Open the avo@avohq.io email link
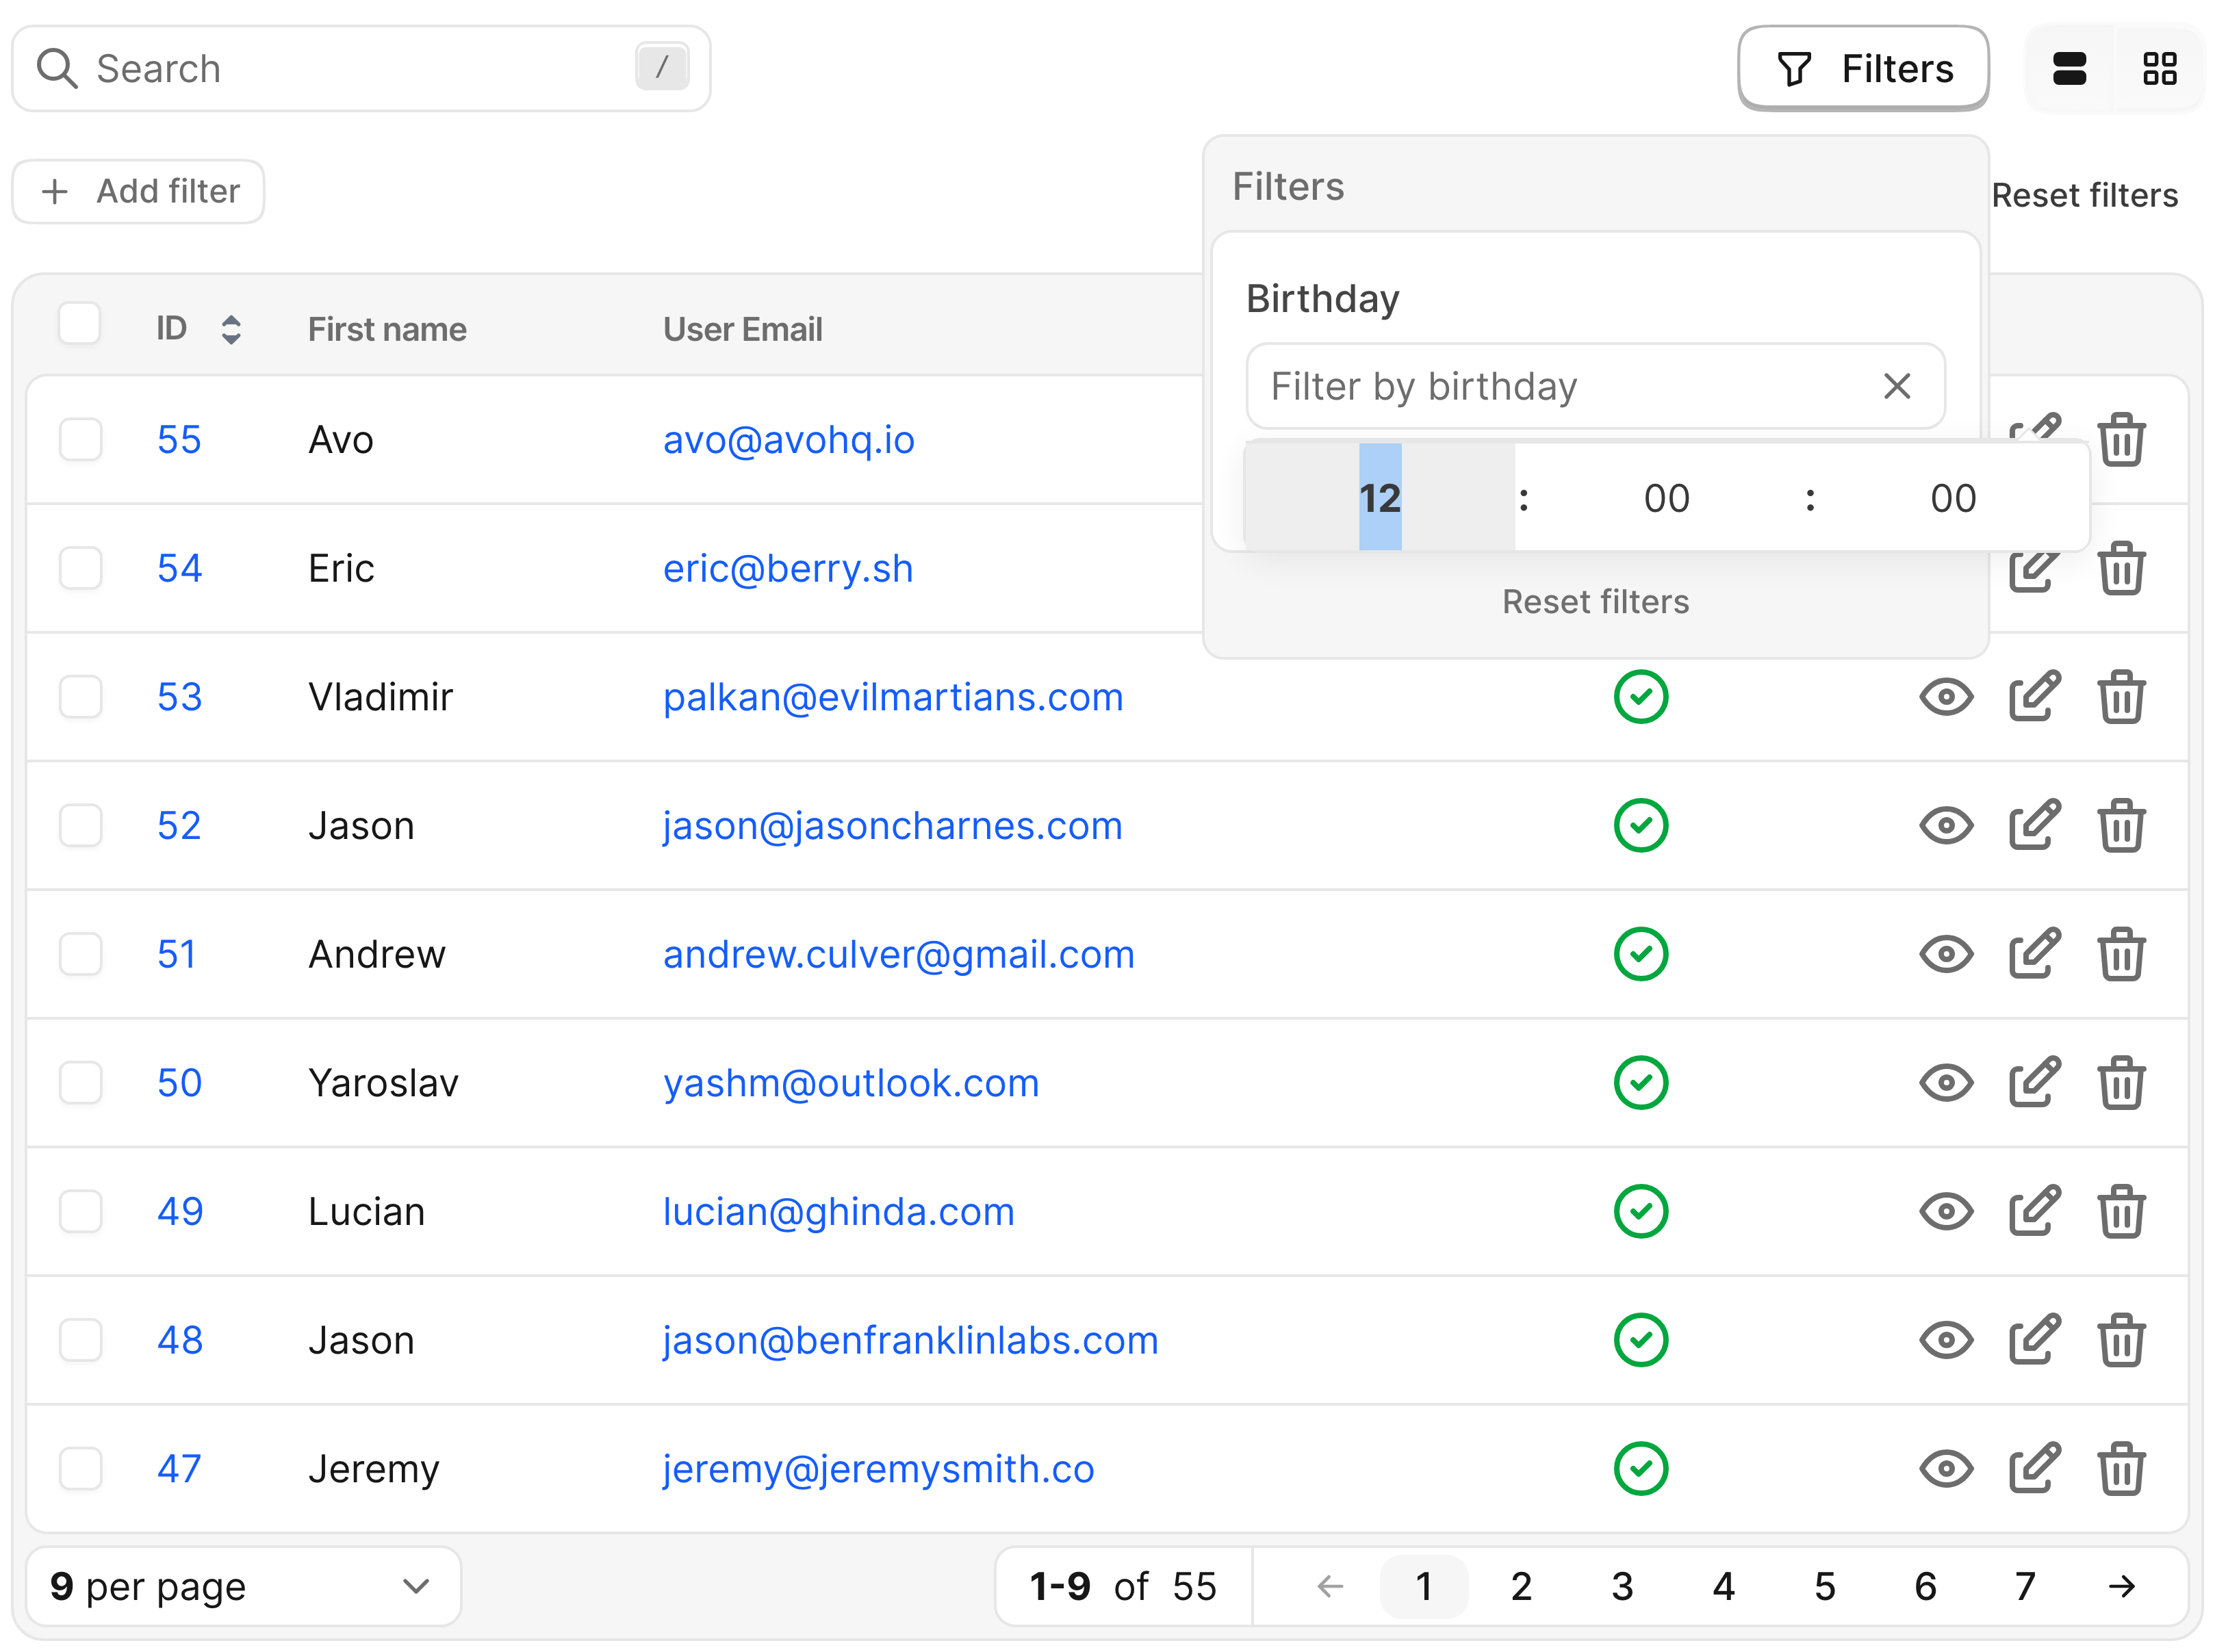This screenshot has width=2215, height=1652. click(788, 440)
